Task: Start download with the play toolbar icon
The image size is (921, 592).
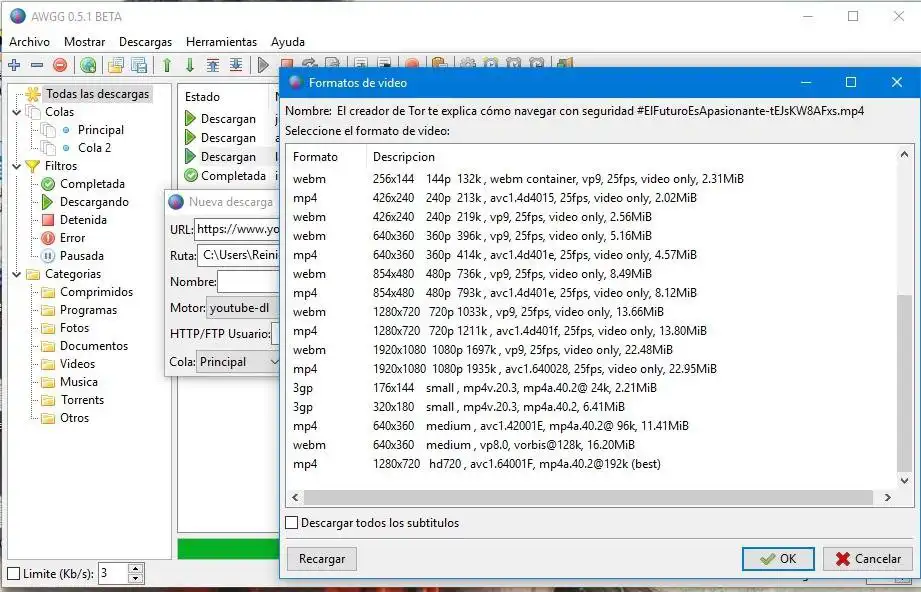Action: (263, 65)
